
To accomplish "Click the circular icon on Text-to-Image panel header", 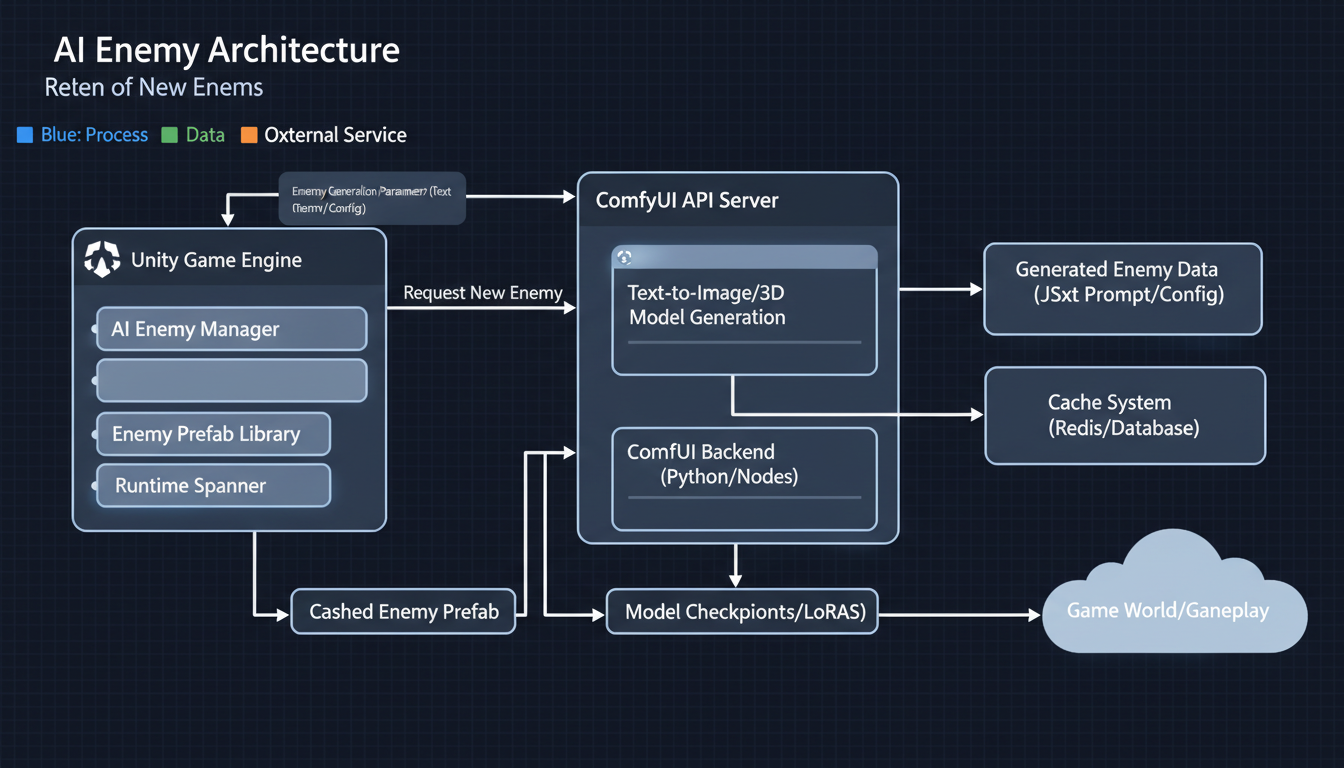I will click(x=625, y=257).
